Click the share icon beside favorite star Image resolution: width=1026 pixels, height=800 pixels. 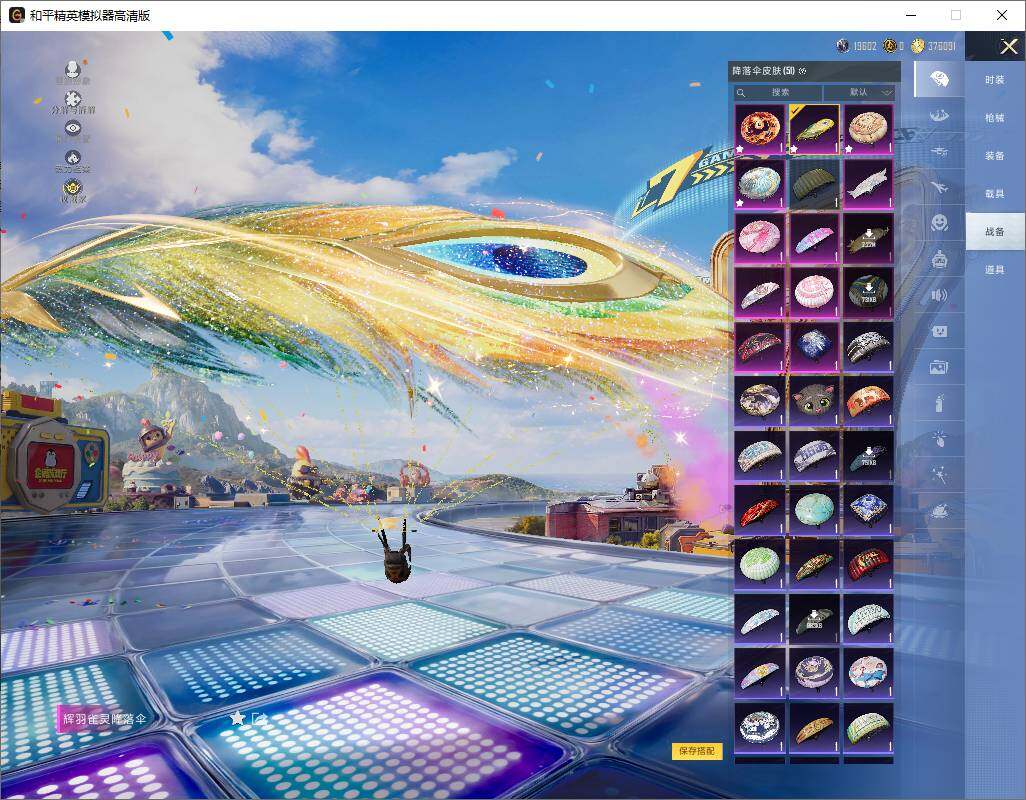click(259, 718)
